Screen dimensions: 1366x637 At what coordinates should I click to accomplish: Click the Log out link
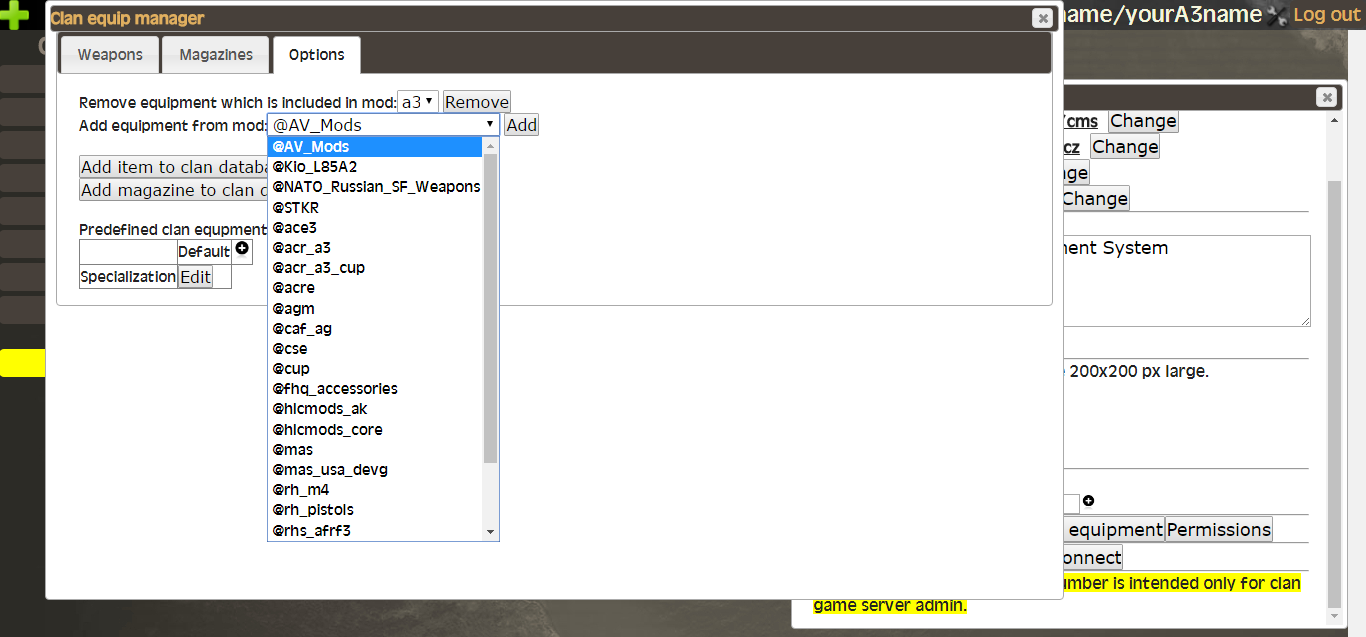(x=1327, y=15)
